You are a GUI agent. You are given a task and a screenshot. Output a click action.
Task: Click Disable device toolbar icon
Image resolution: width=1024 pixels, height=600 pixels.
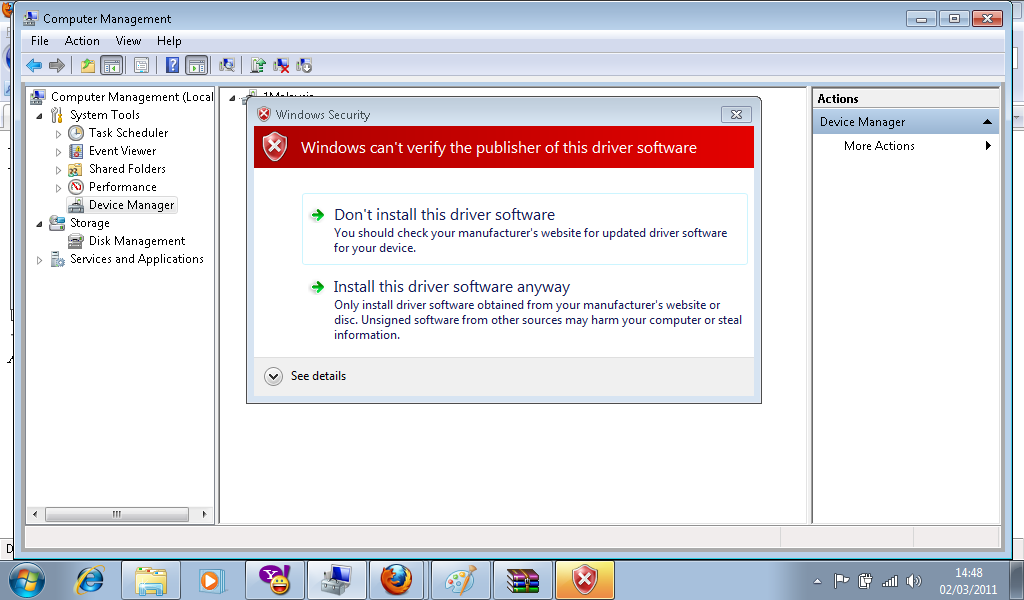point(304,65)
